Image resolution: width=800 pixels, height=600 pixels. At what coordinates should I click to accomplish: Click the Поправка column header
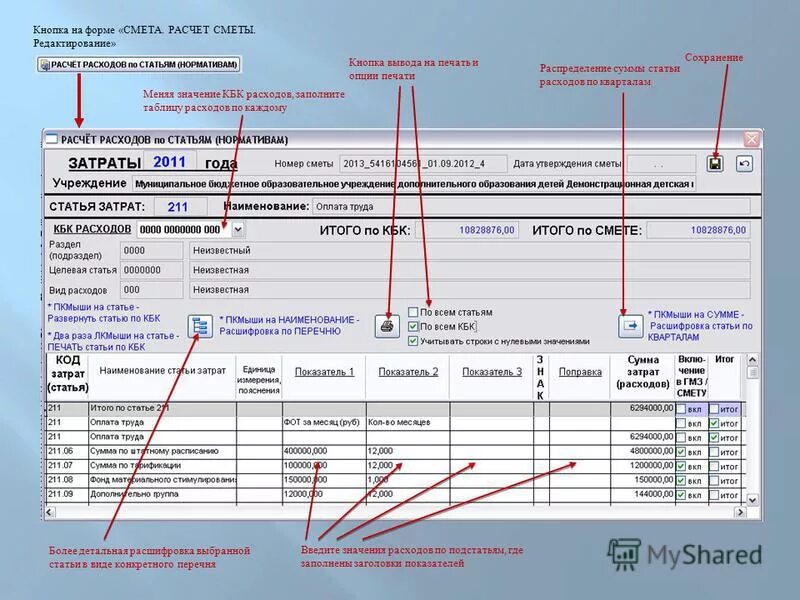point(580,372)
